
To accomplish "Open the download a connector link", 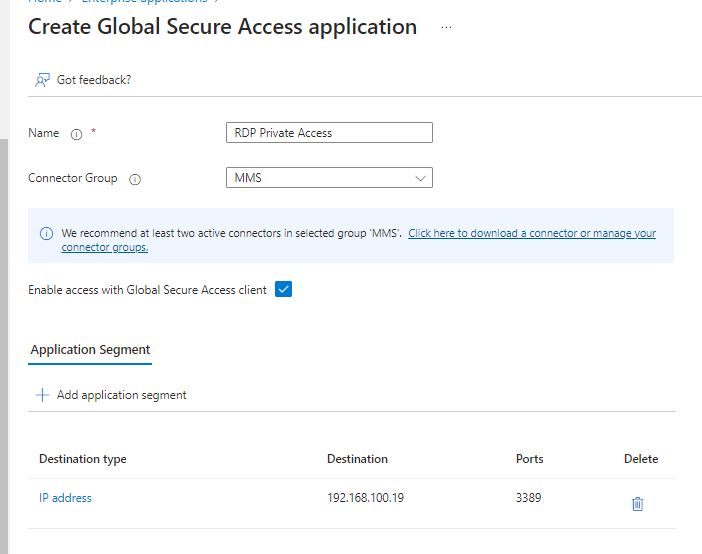I will coord(531,234).
